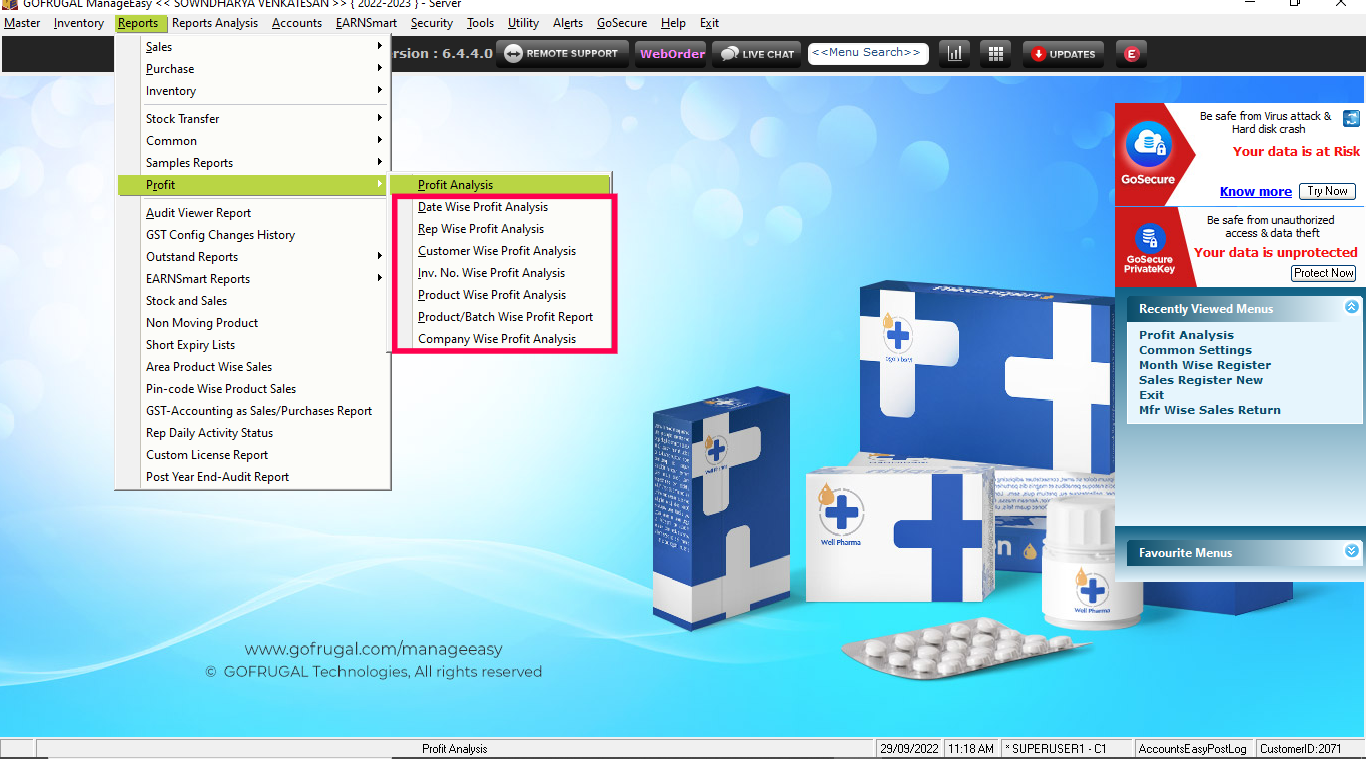Click the Protect Now button
Viewport: 1366px width, 759px height.
[1323, 273]
